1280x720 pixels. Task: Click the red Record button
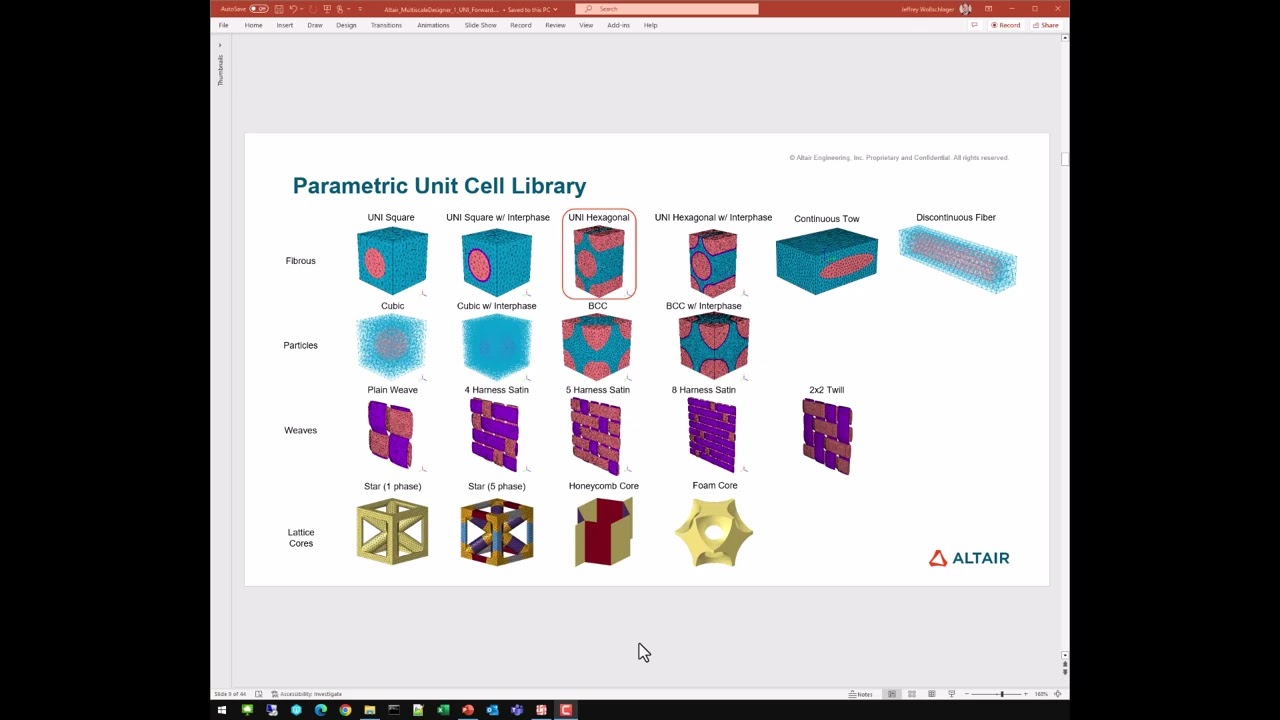click(x=1006, y=25)
